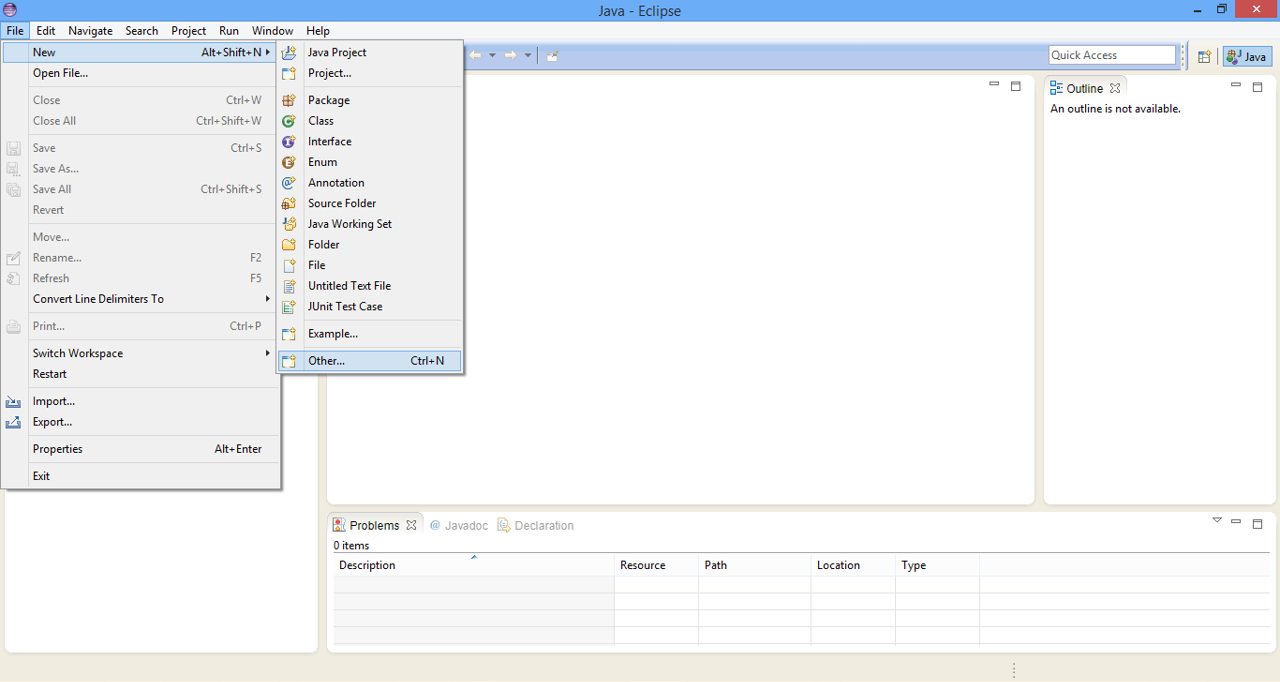Screen dimensions: 1280x682
Task: Switch to the Java perspective
Action: click(x=1245, y=55)
